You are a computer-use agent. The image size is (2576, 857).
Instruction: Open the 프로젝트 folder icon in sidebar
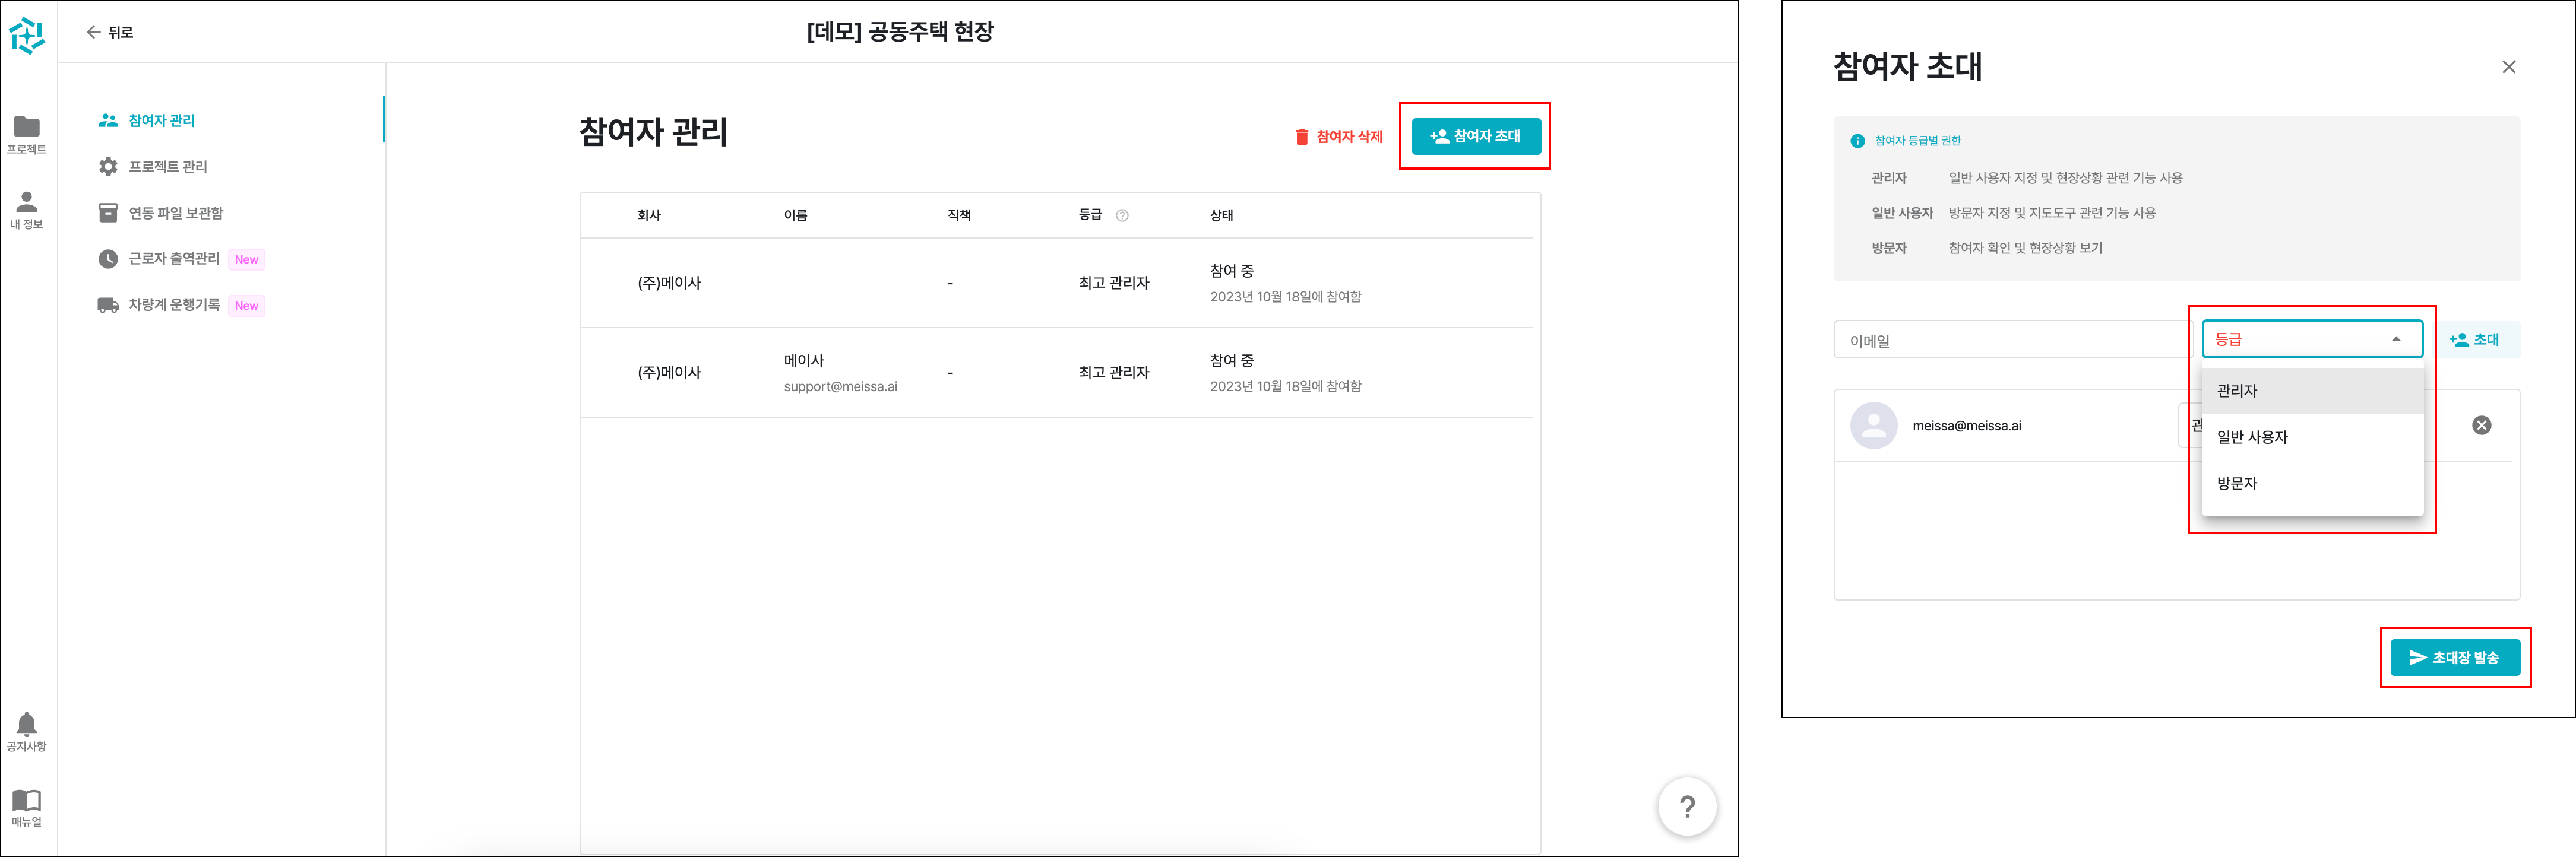27,127
